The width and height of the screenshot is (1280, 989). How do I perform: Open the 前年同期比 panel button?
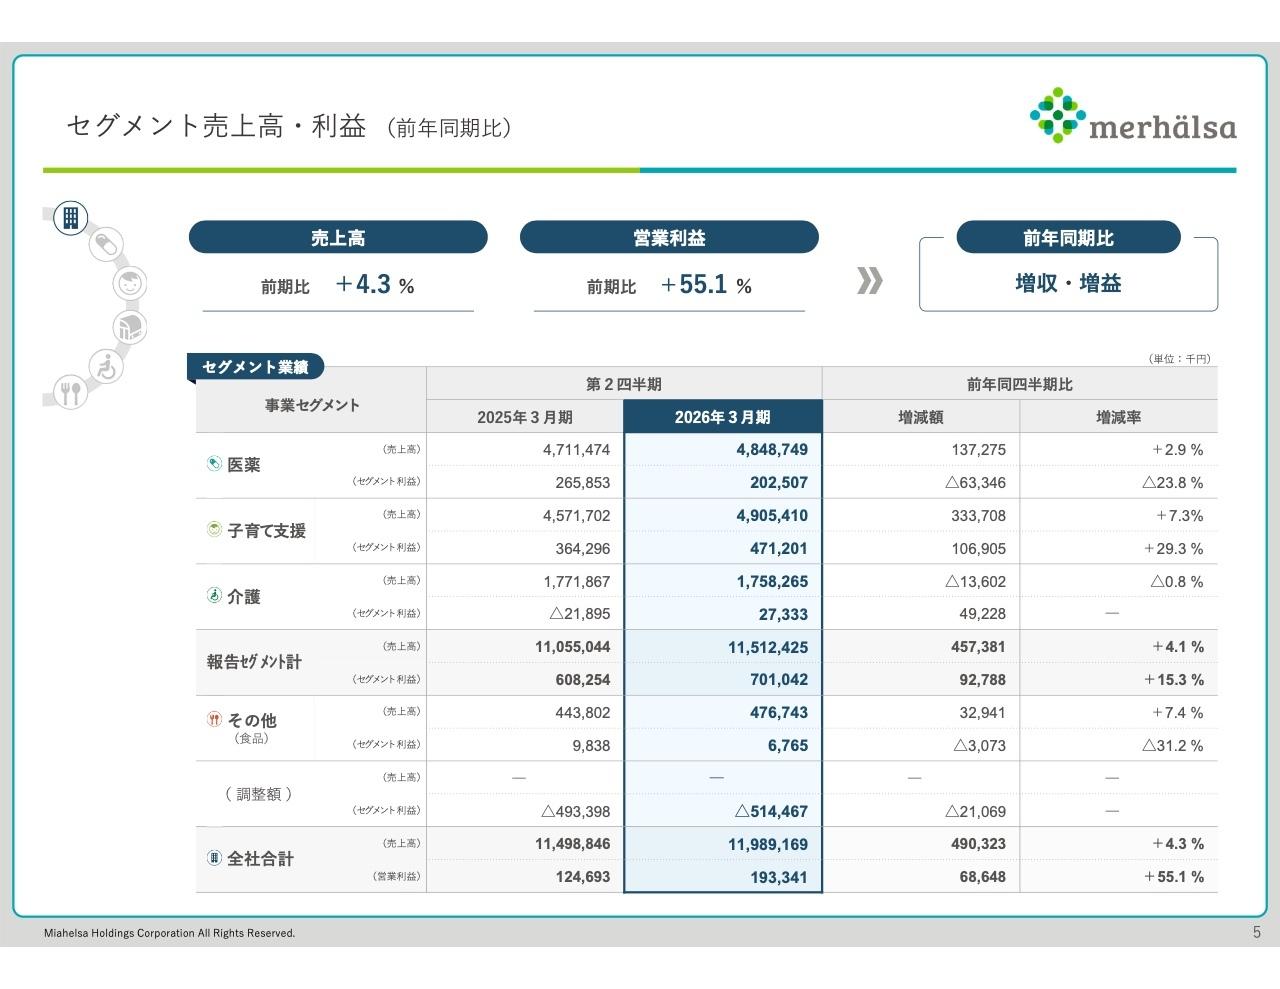pos(1068,237)
